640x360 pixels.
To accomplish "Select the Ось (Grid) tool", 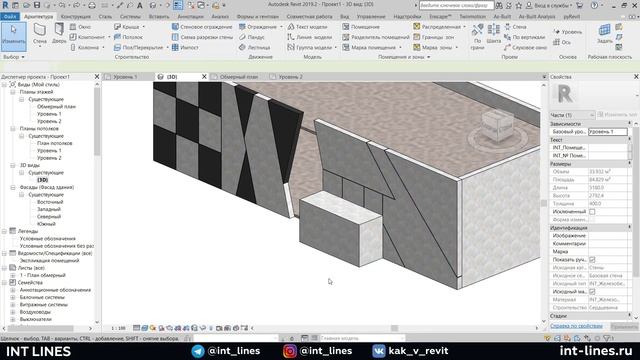I will [x=562, y=42].
